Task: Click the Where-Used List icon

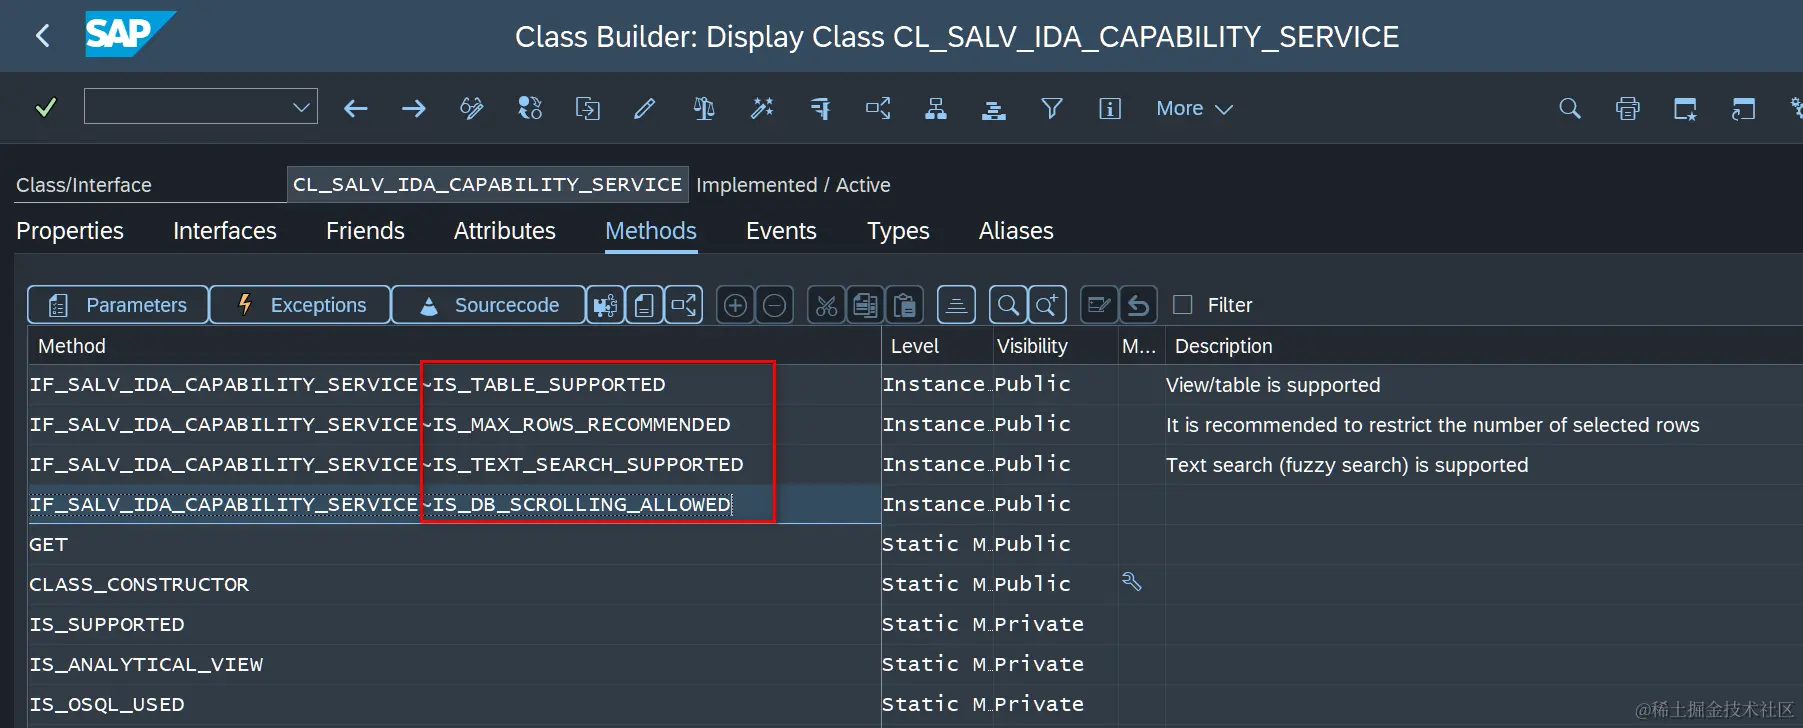Action: 820,108
